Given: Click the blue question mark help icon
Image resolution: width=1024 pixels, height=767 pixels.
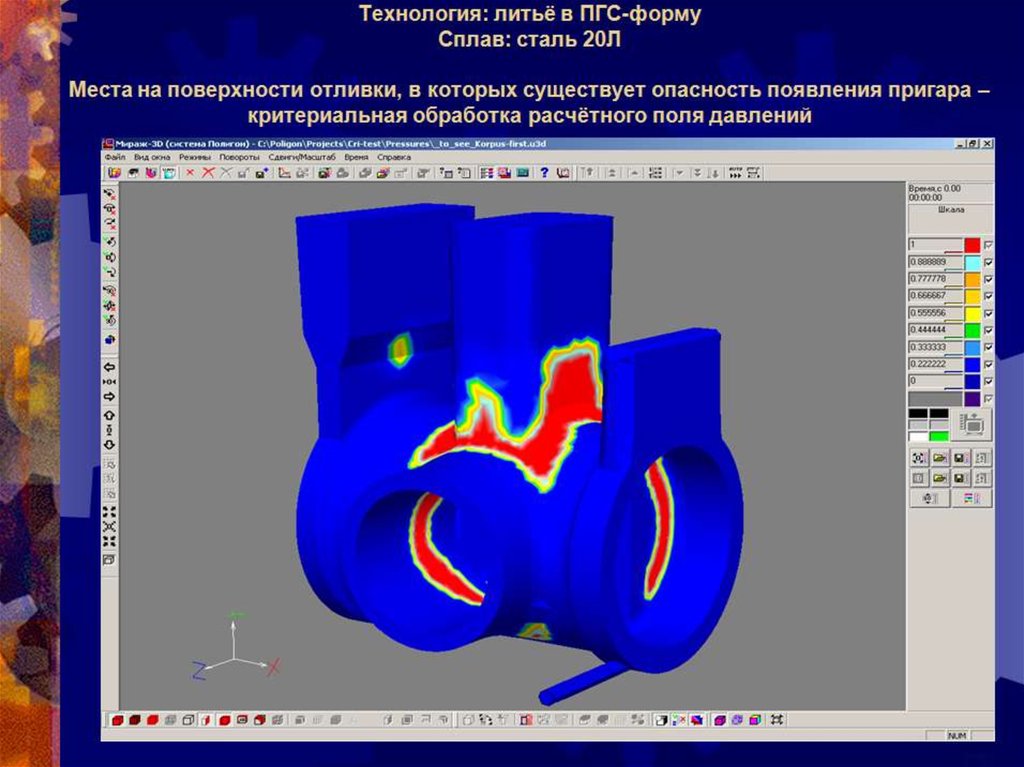Looking at the screenshot, I should click(544, 173).
